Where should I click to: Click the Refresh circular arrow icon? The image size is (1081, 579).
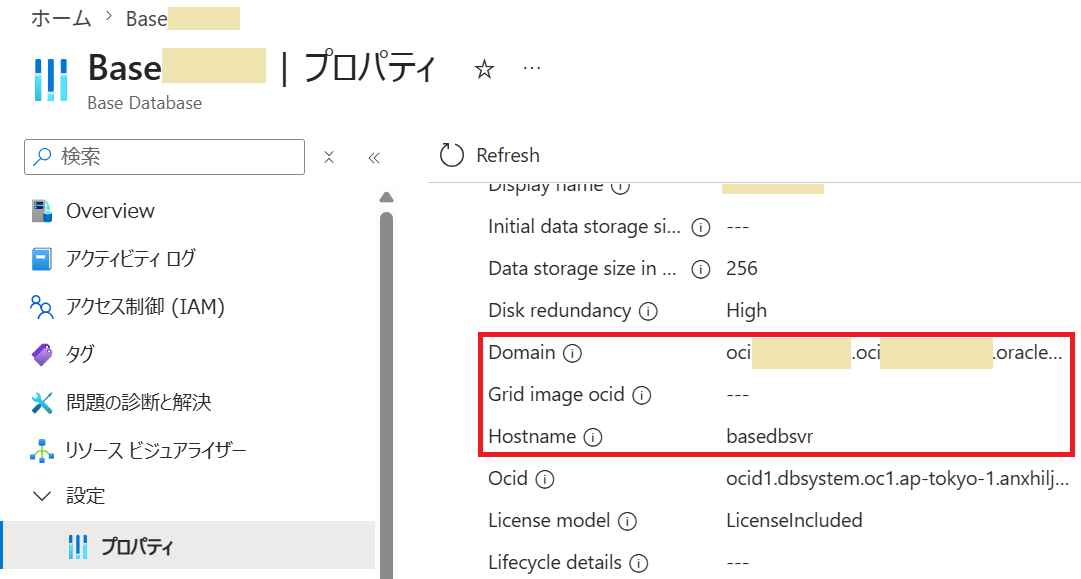point(452,155)
